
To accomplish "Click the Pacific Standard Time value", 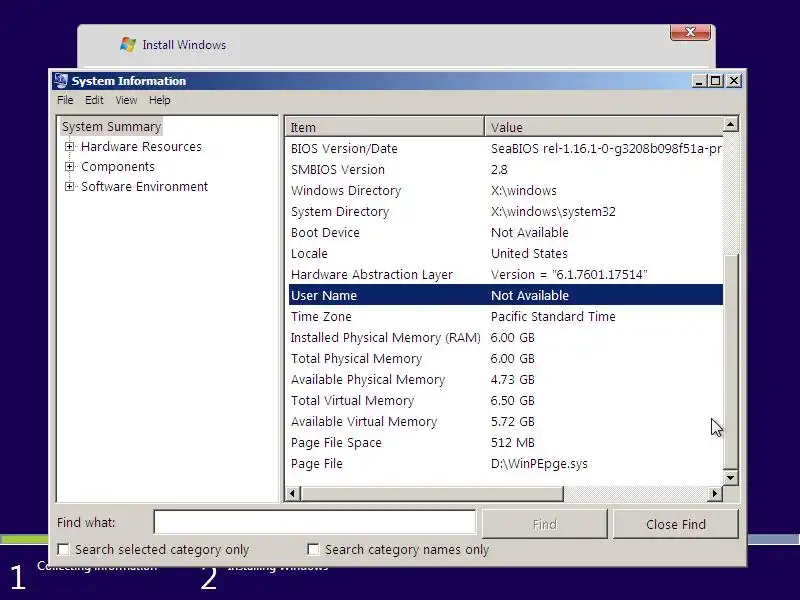I will 553,316.
